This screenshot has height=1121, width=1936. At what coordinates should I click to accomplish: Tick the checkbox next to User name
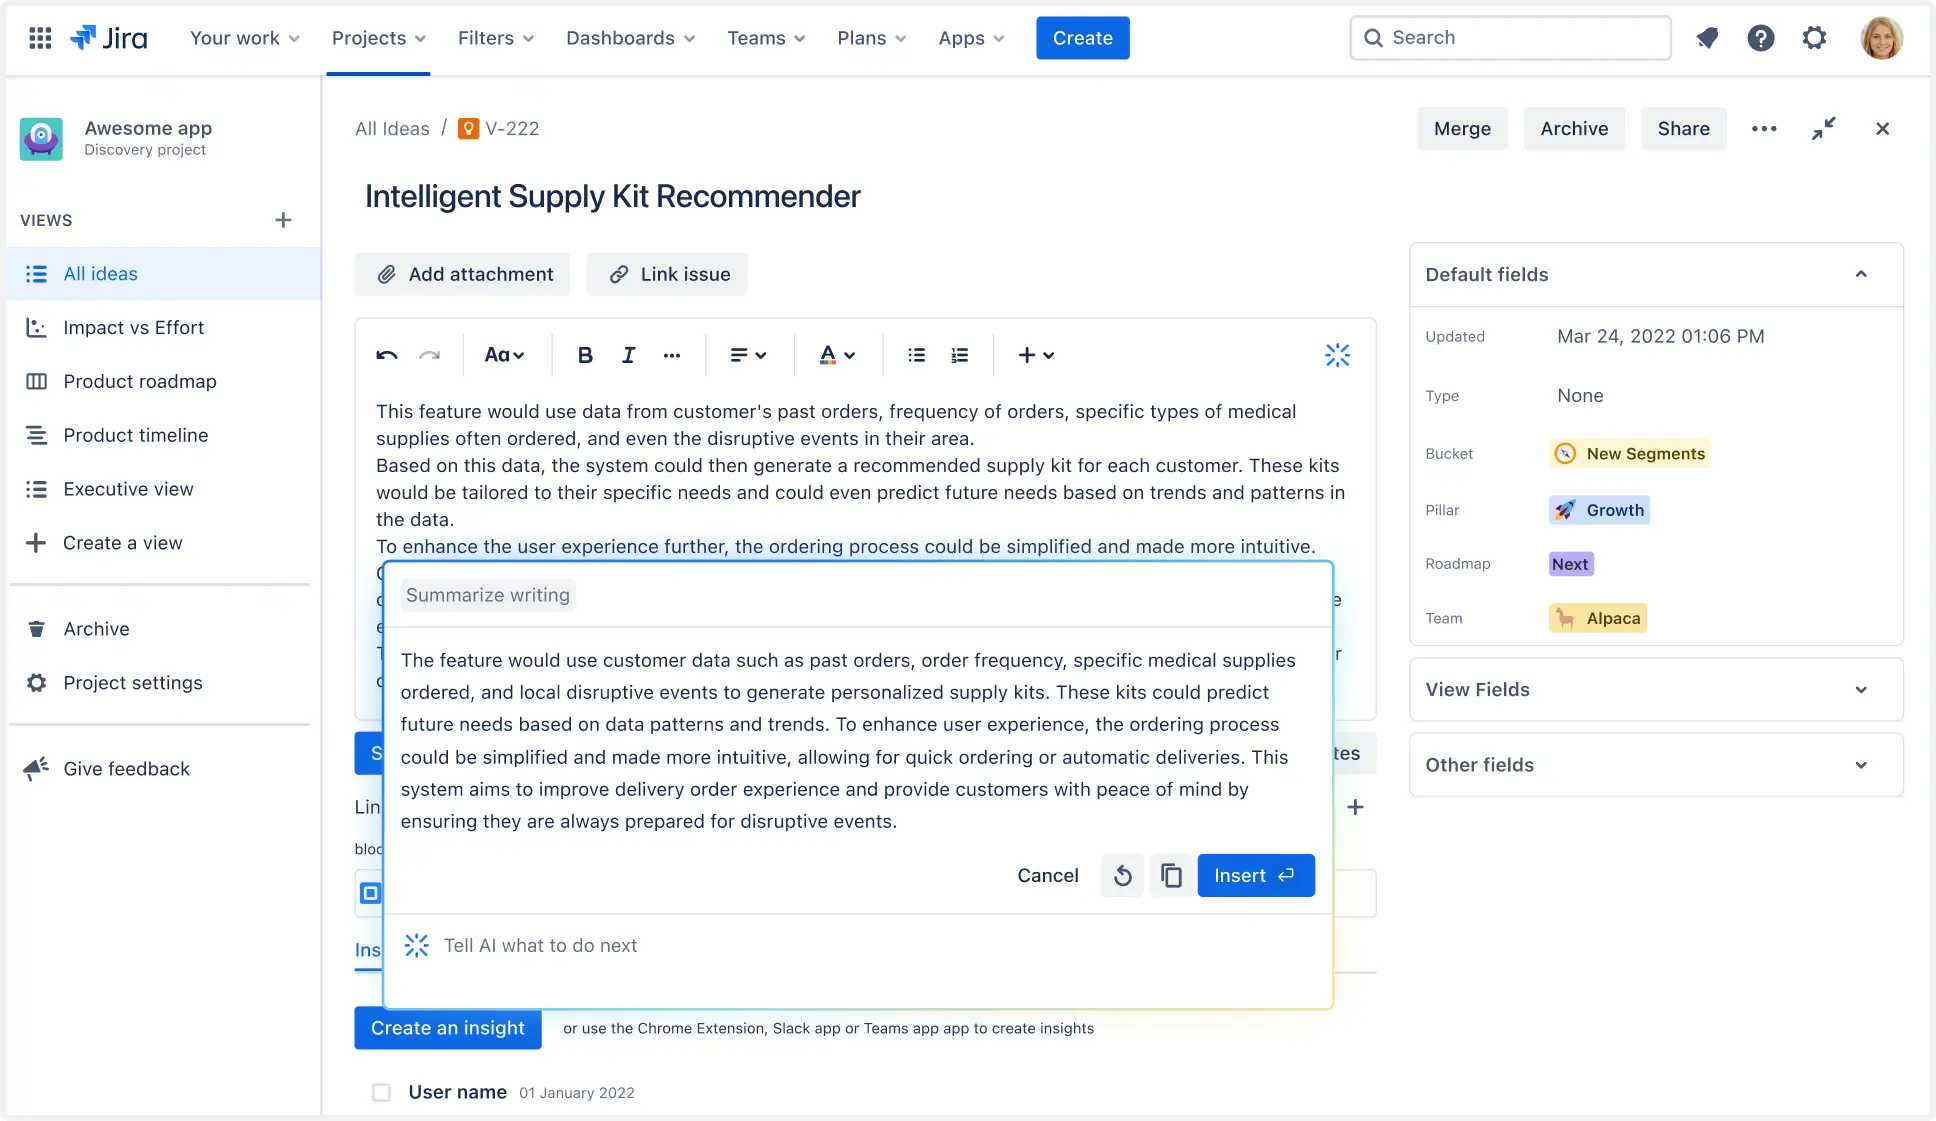tap(381, 1092)
